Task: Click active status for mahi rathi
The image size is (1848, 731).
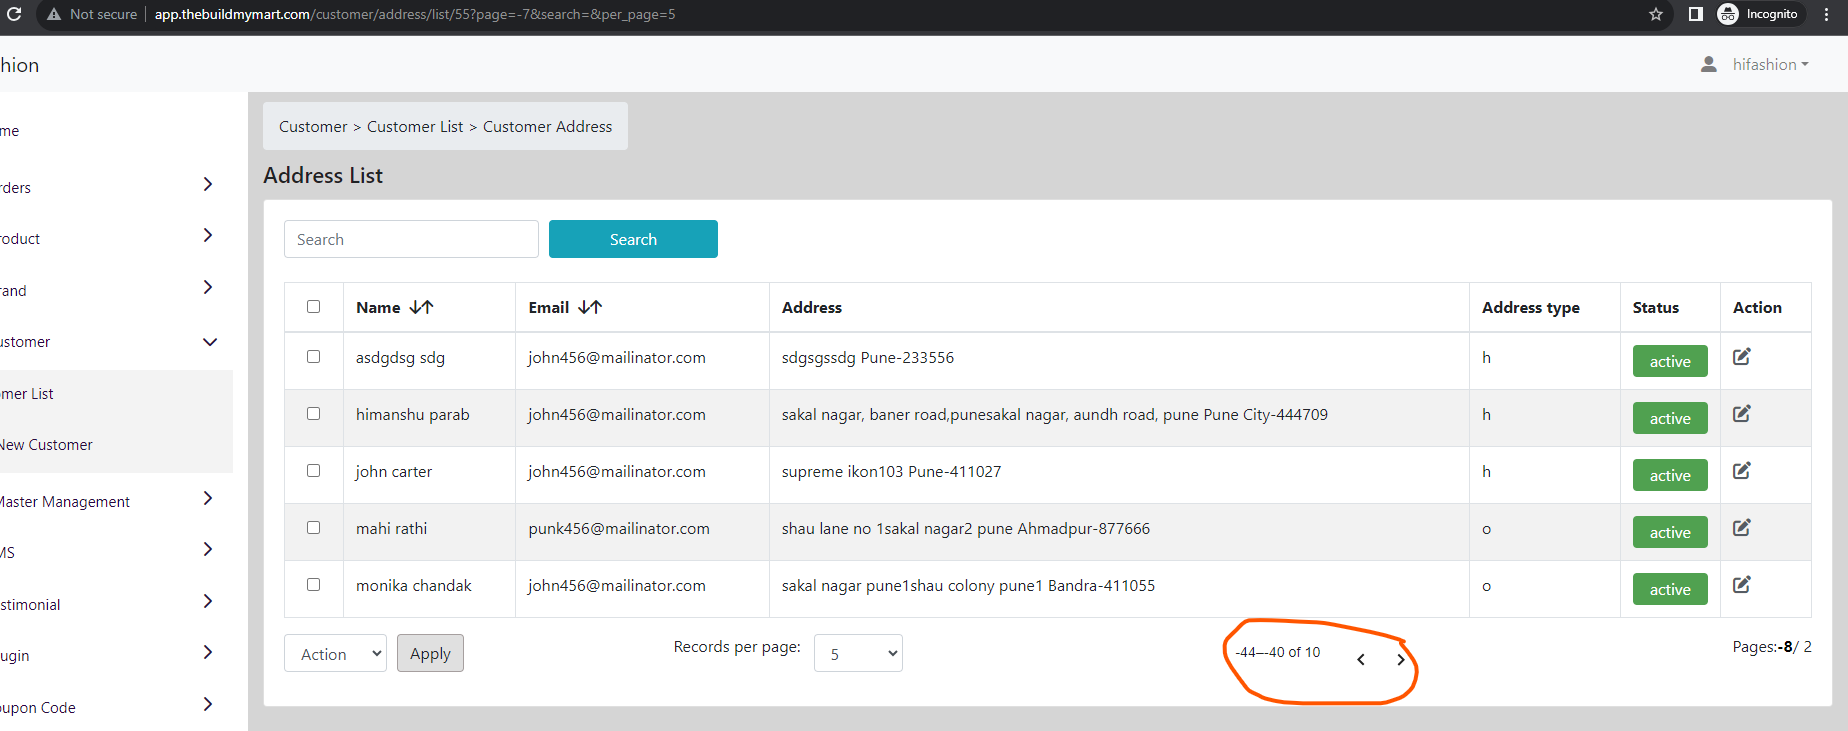Action: point(1670,532)
